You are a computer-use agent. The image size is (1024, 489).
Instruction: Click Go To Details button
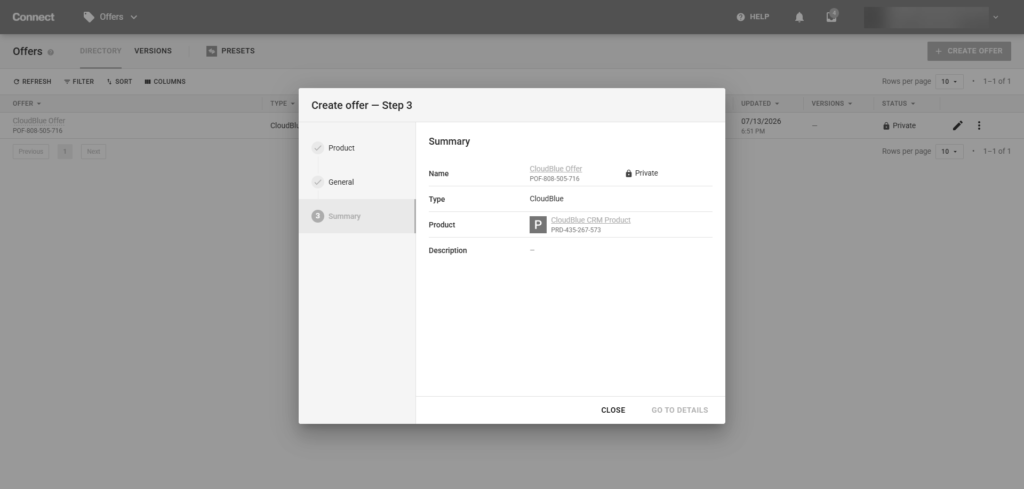coord(679,410)
